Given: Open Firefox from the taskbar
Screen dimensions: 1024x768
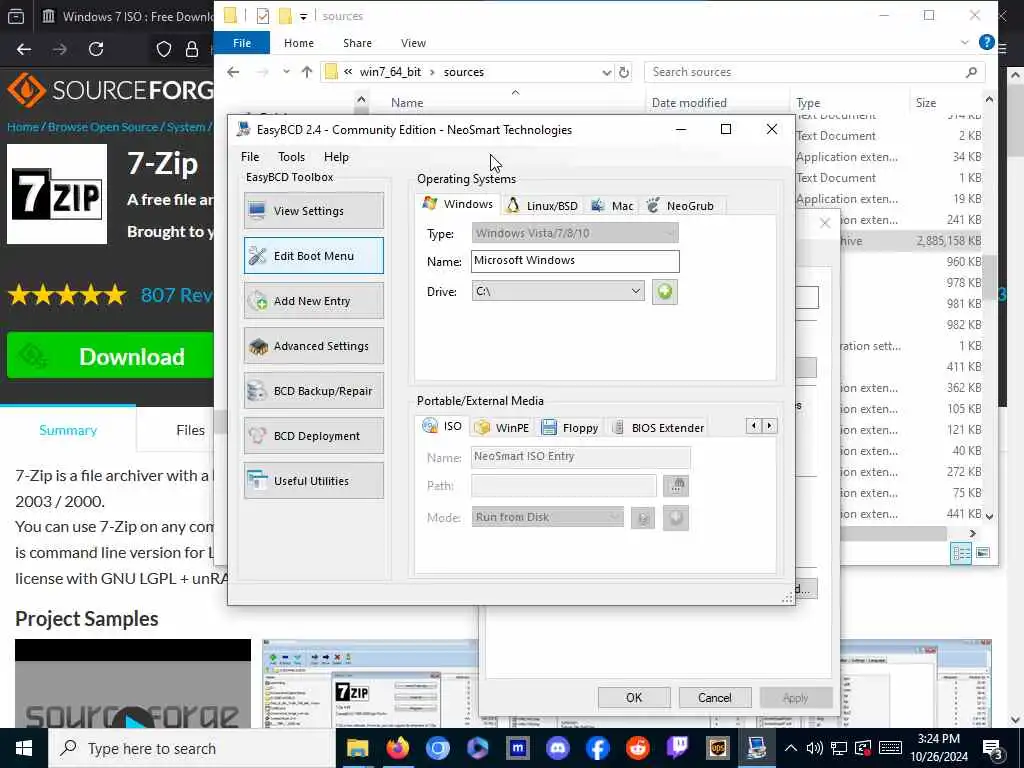Looking at the screenshot, I should [397, 748].
